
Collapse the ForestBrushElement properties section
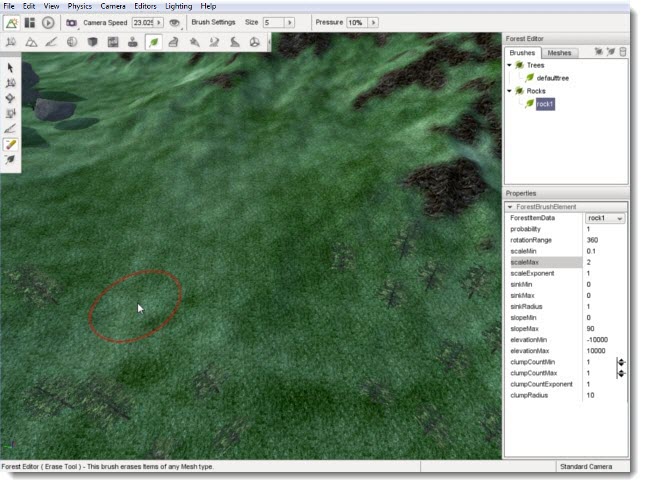pyautogui.click(x=510, y=206)
